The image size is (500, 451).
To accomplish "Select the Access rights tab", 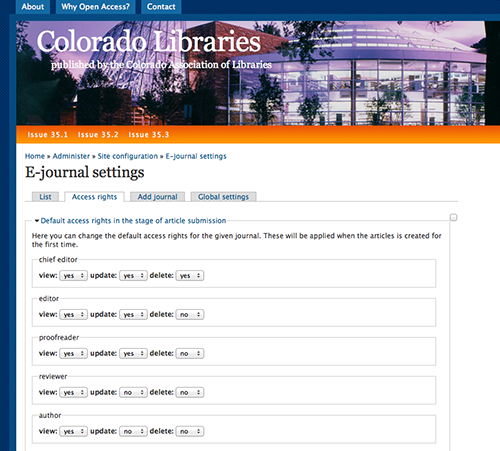I will (95, 197).
